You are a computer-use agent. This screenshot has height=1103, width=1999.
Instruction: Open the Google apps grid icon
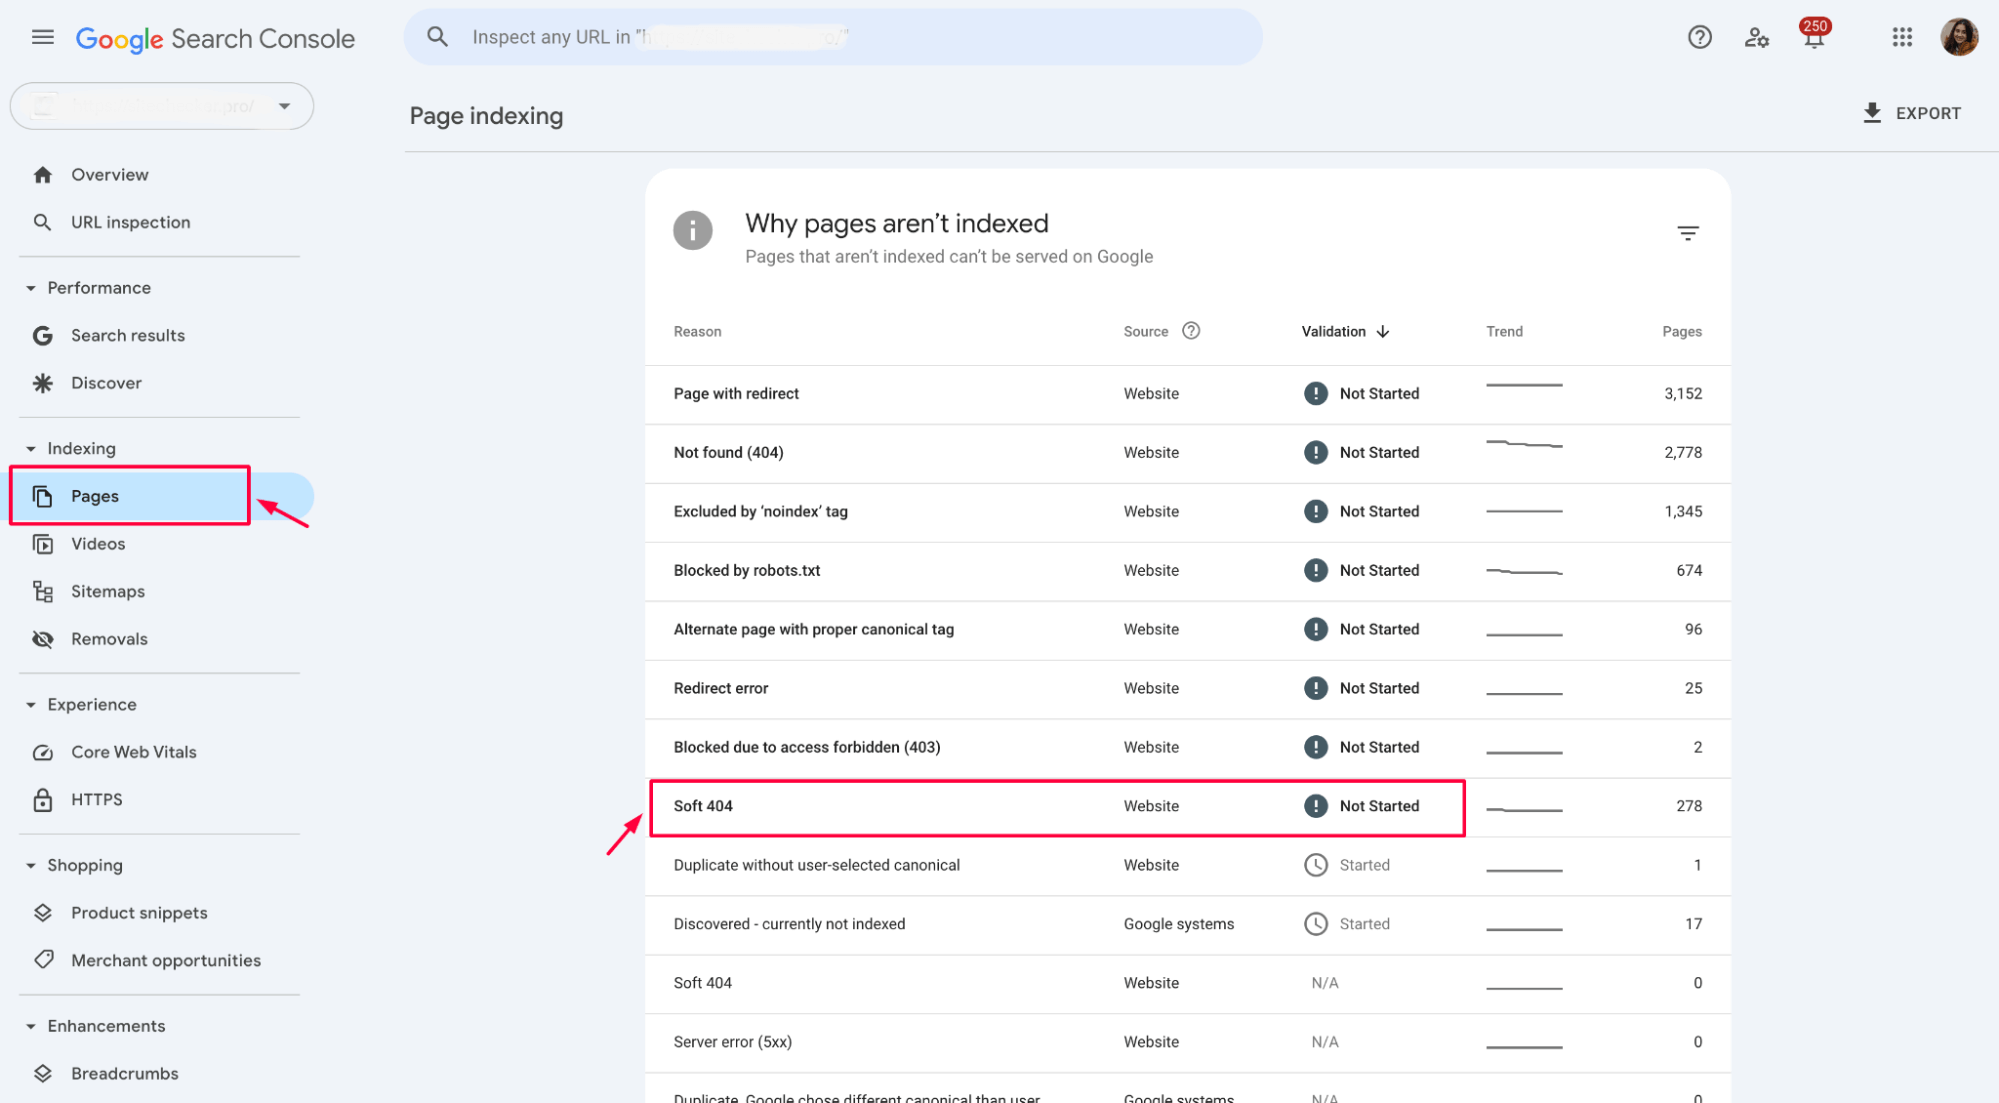(1901, 37)
